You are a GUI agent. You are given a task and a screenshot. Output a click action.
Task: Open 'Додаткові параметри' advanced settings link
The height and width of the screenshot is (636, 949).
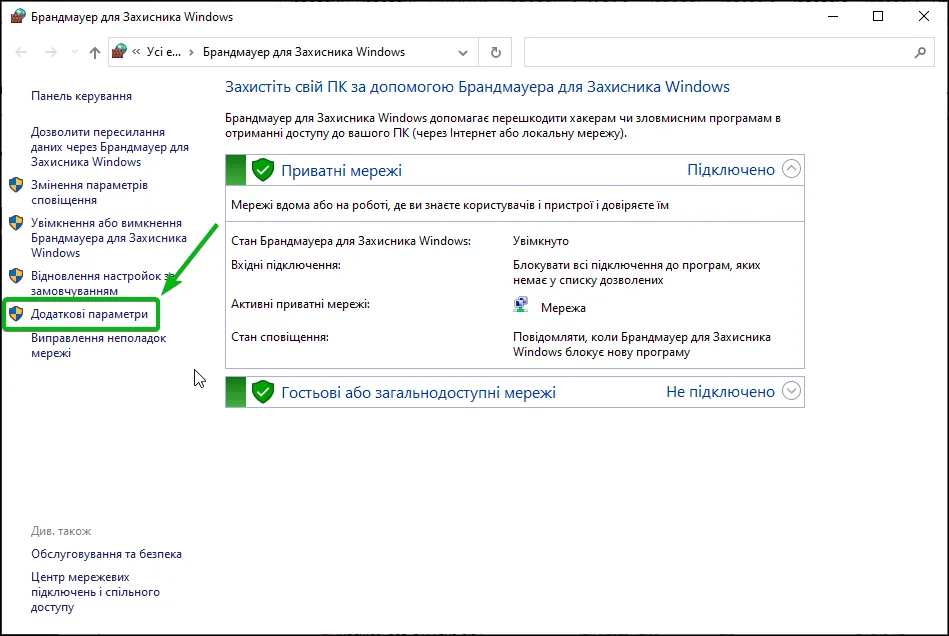[x=90, y=314]
